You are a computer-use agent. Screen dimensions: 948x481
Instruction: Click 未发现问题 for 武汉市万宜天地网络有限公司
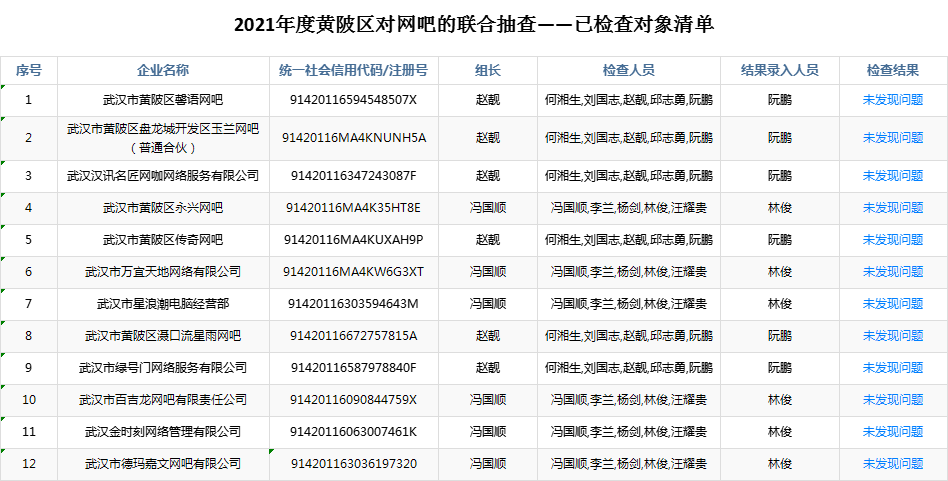tap(892, 272)
